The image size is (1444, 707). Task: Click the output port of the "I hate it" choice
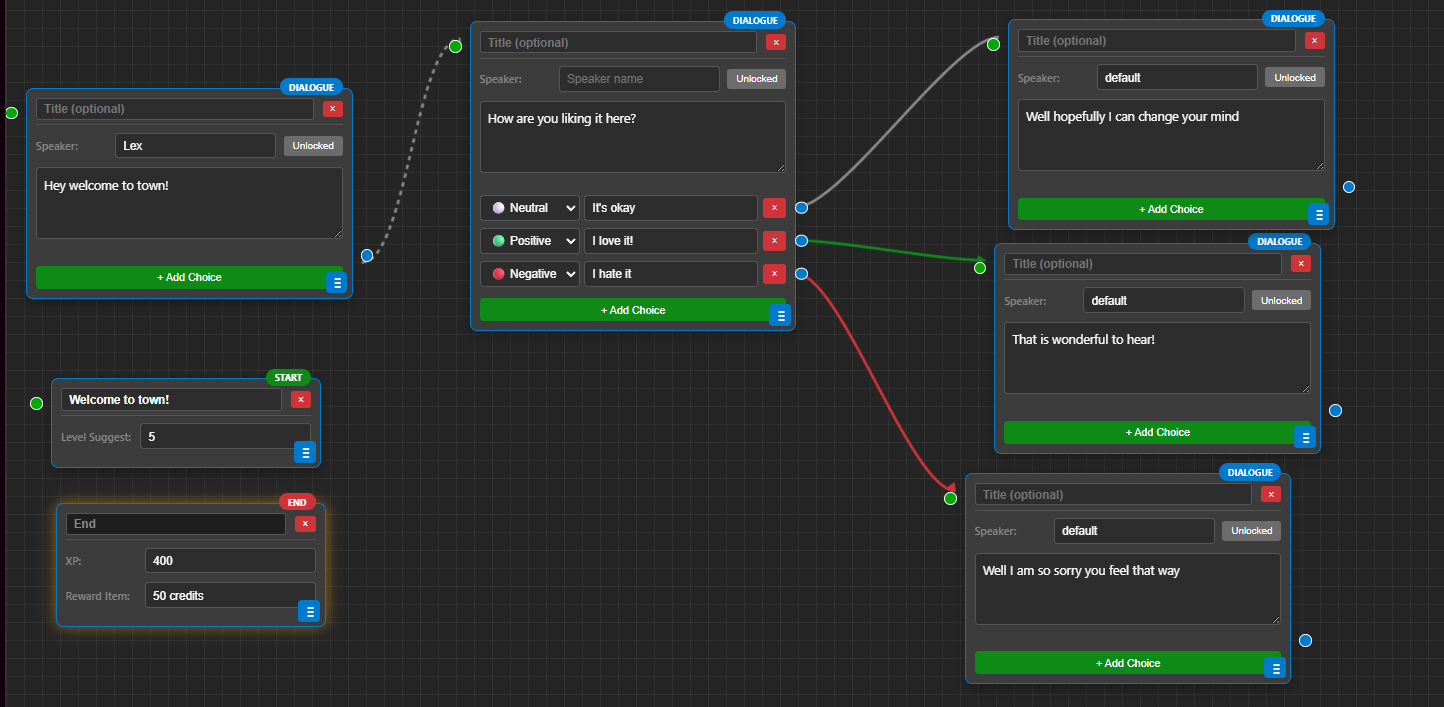(x=801, y=274)
